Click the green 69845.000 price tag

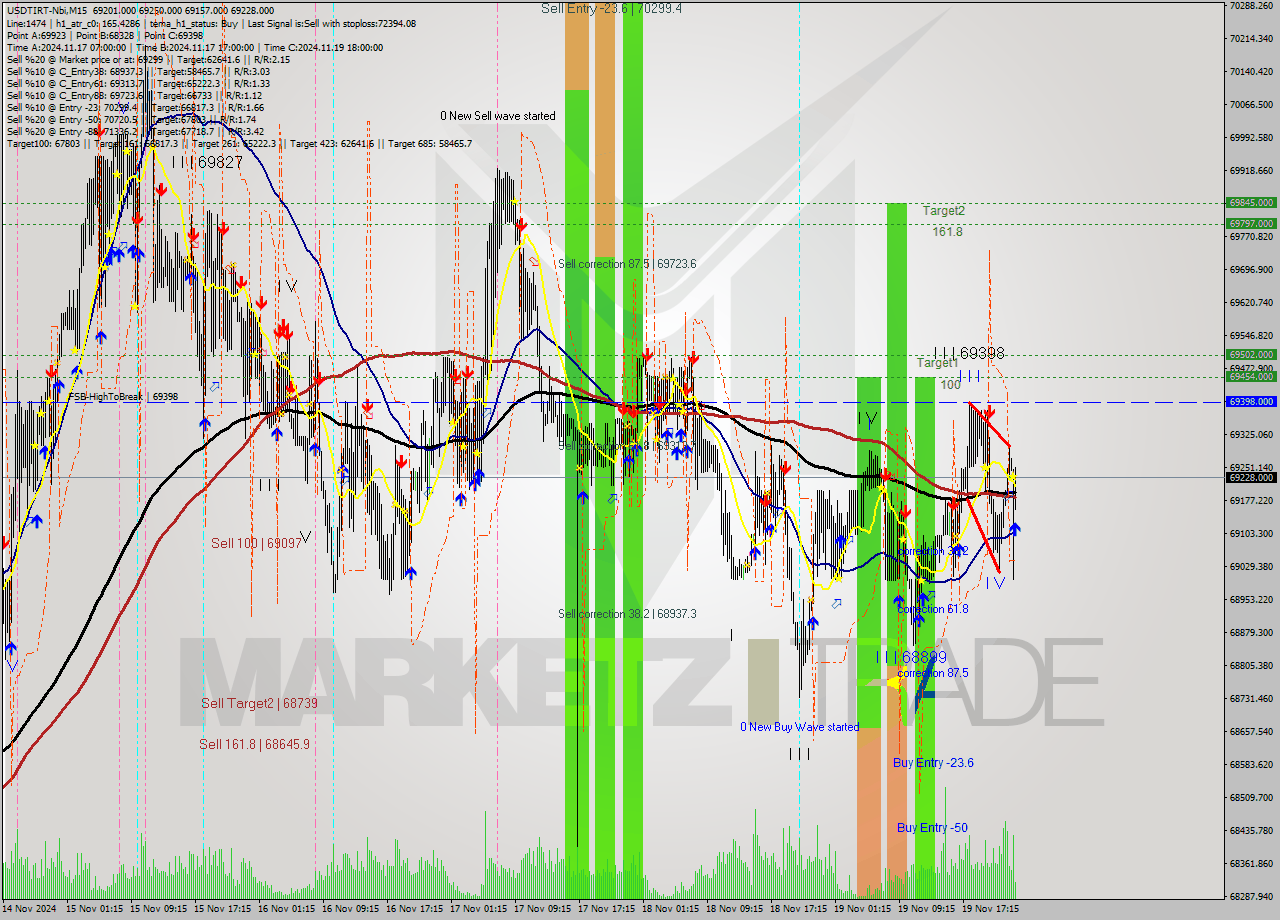[x=1251, y=202]
